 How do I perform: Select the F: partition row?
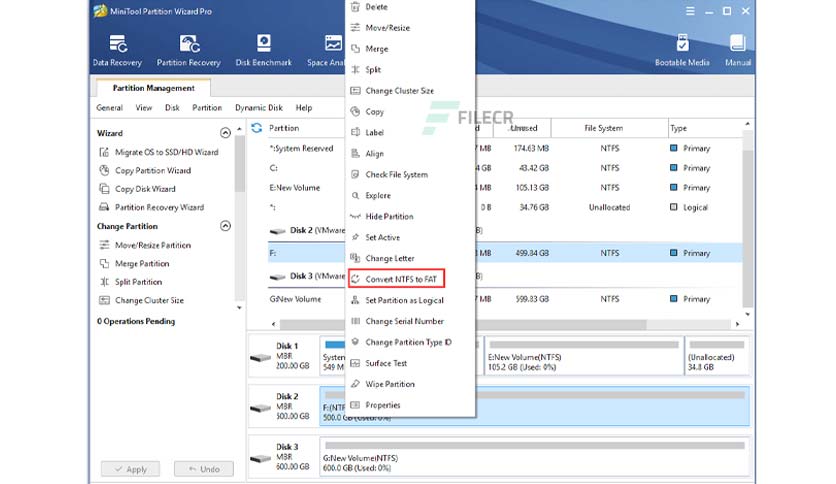point(504,253)
